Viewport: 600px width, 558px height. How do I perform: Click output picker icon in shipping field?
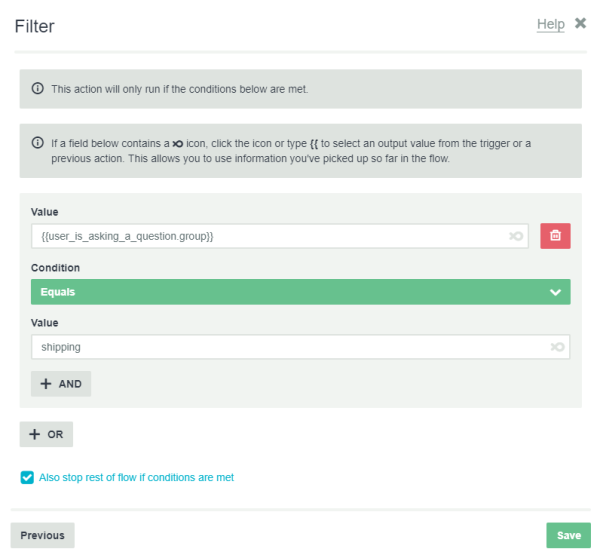(x=557, y=347)
